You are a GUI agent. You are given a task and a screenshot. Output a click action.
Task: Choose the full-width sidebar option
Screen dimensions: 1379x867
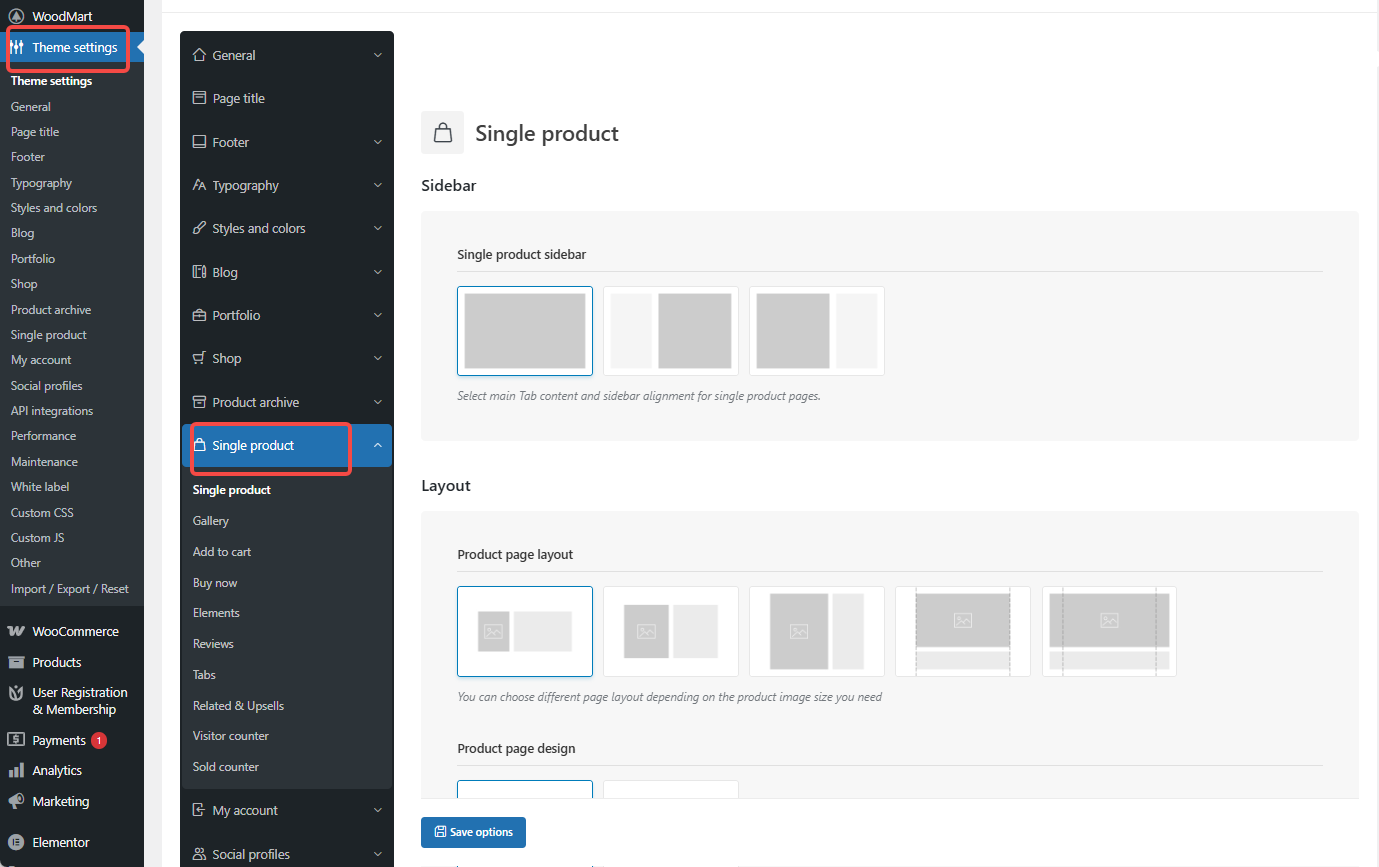point(525,331)
